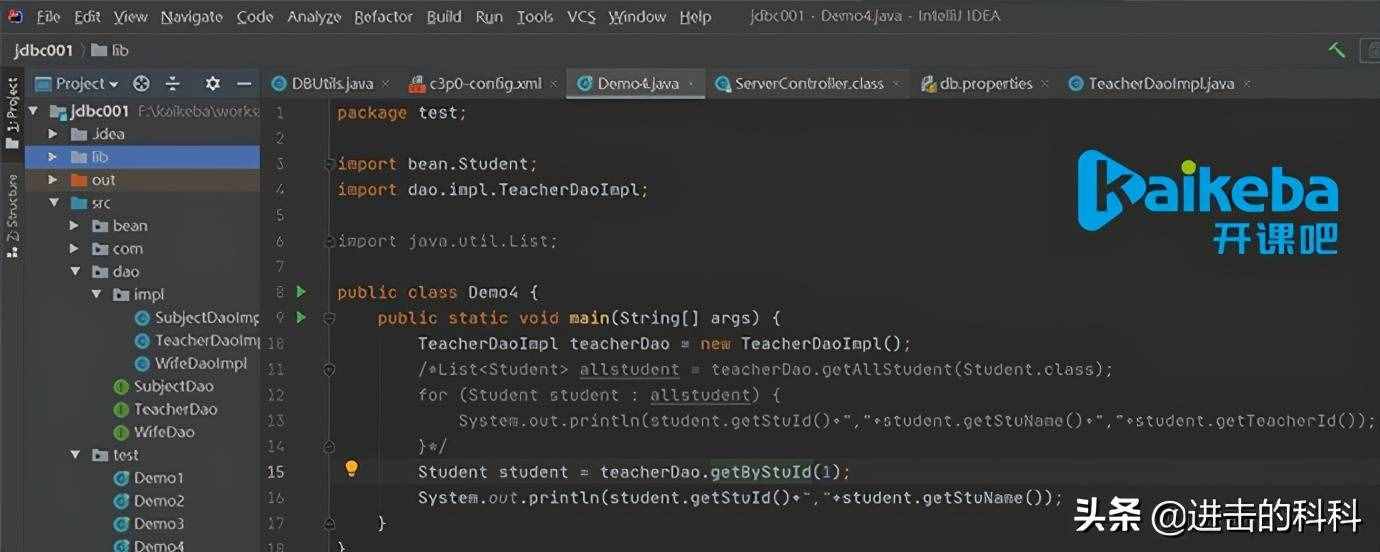Screen dimensions: 1380x552
Task: Open the Code menu
Action: coord(255,17)
